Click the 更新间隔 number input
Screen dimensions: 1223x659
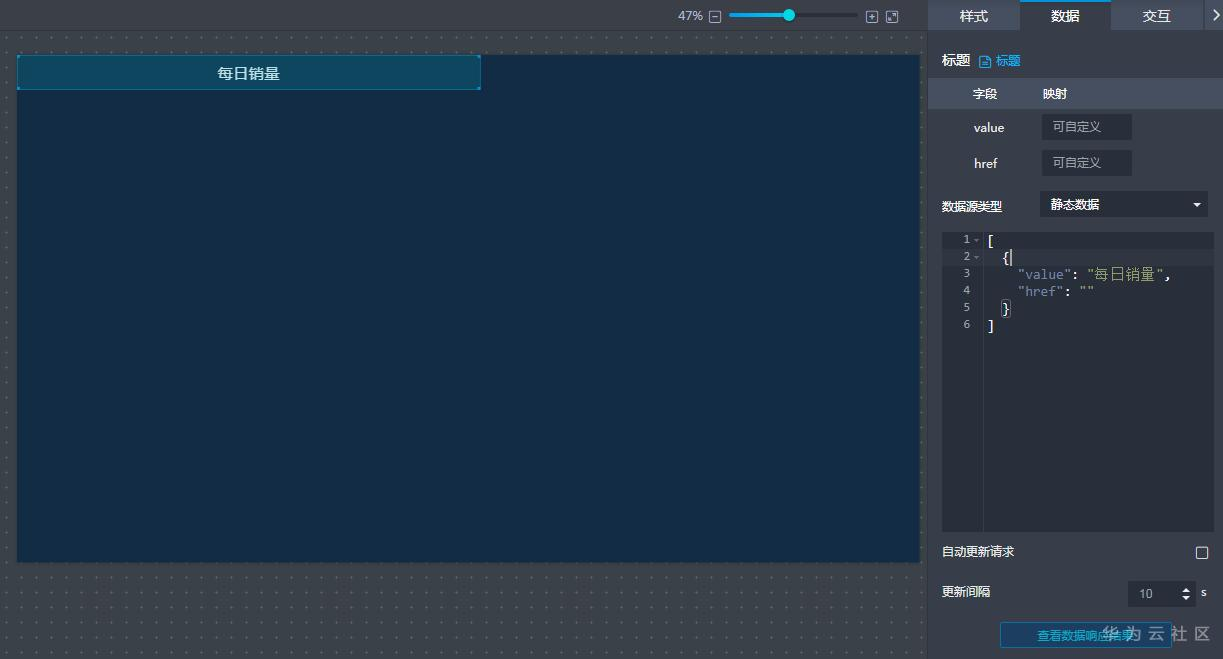pyautogui.click(x=1154, y=594)
